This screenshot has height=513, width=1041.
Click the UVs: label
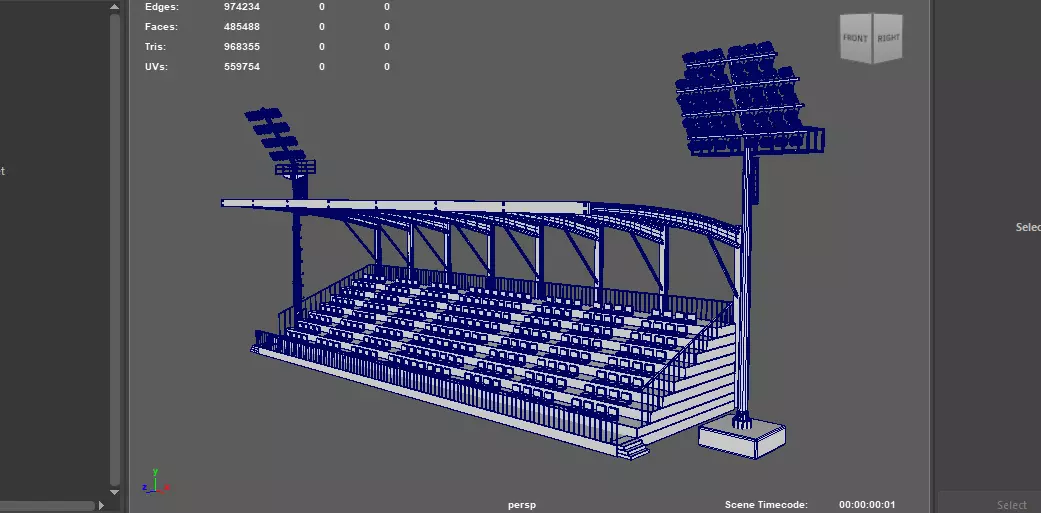156,66
